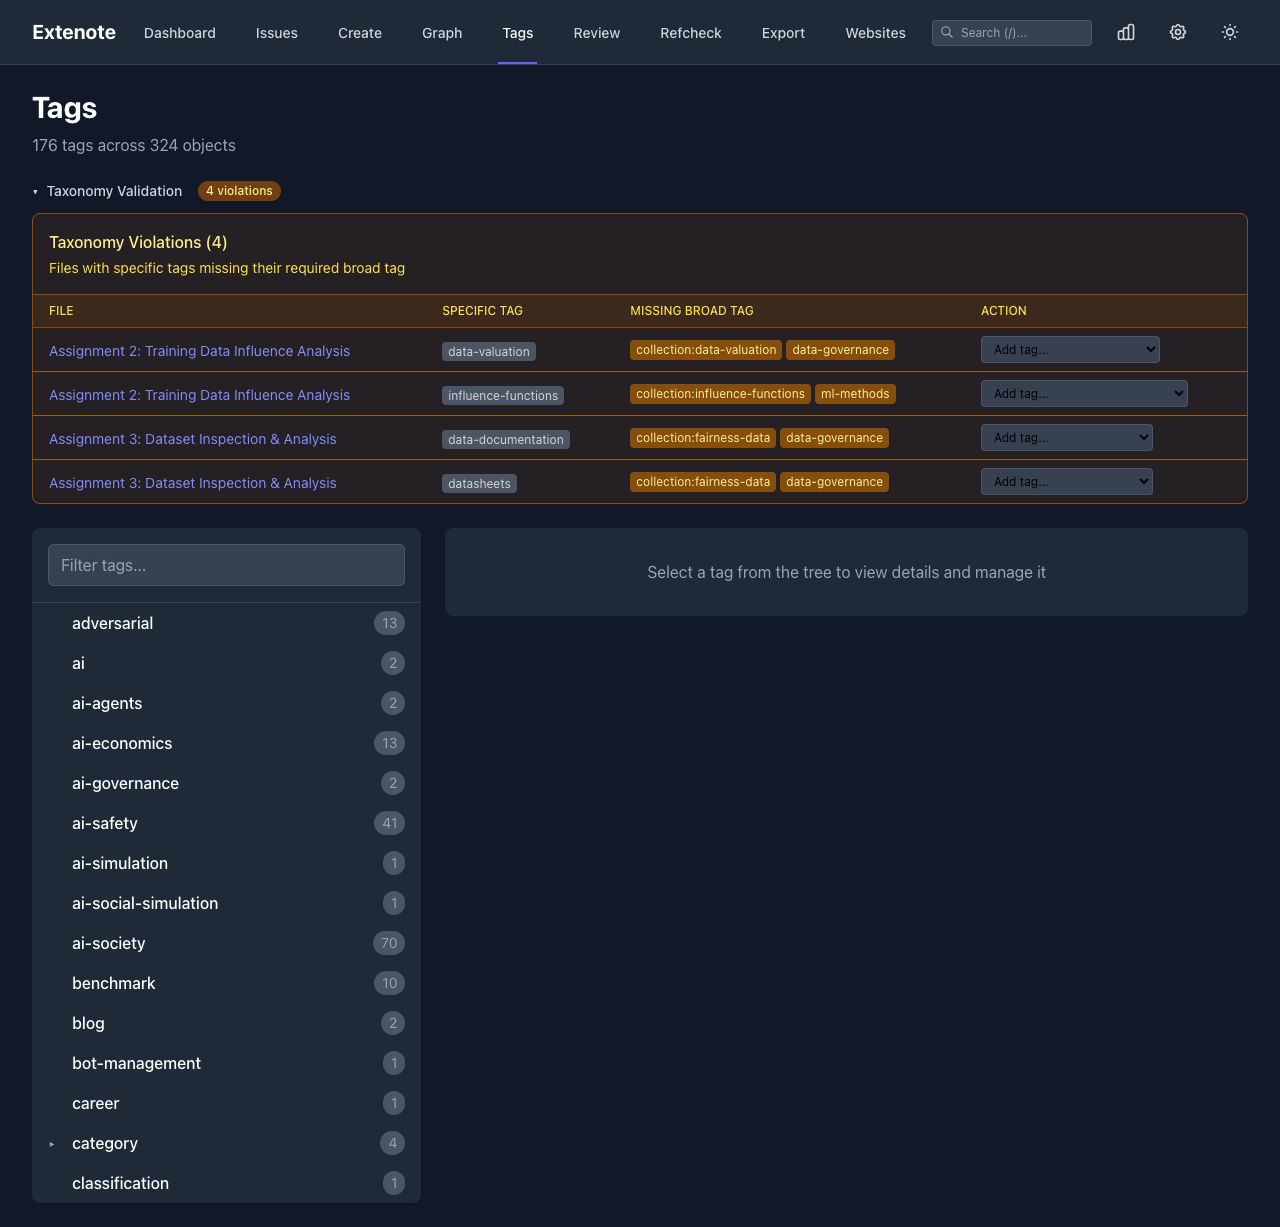Open Assignment 2: Training Data Influence Analysis
The height and width of the screenshot is (1227, 1280).
coord(199,350)
